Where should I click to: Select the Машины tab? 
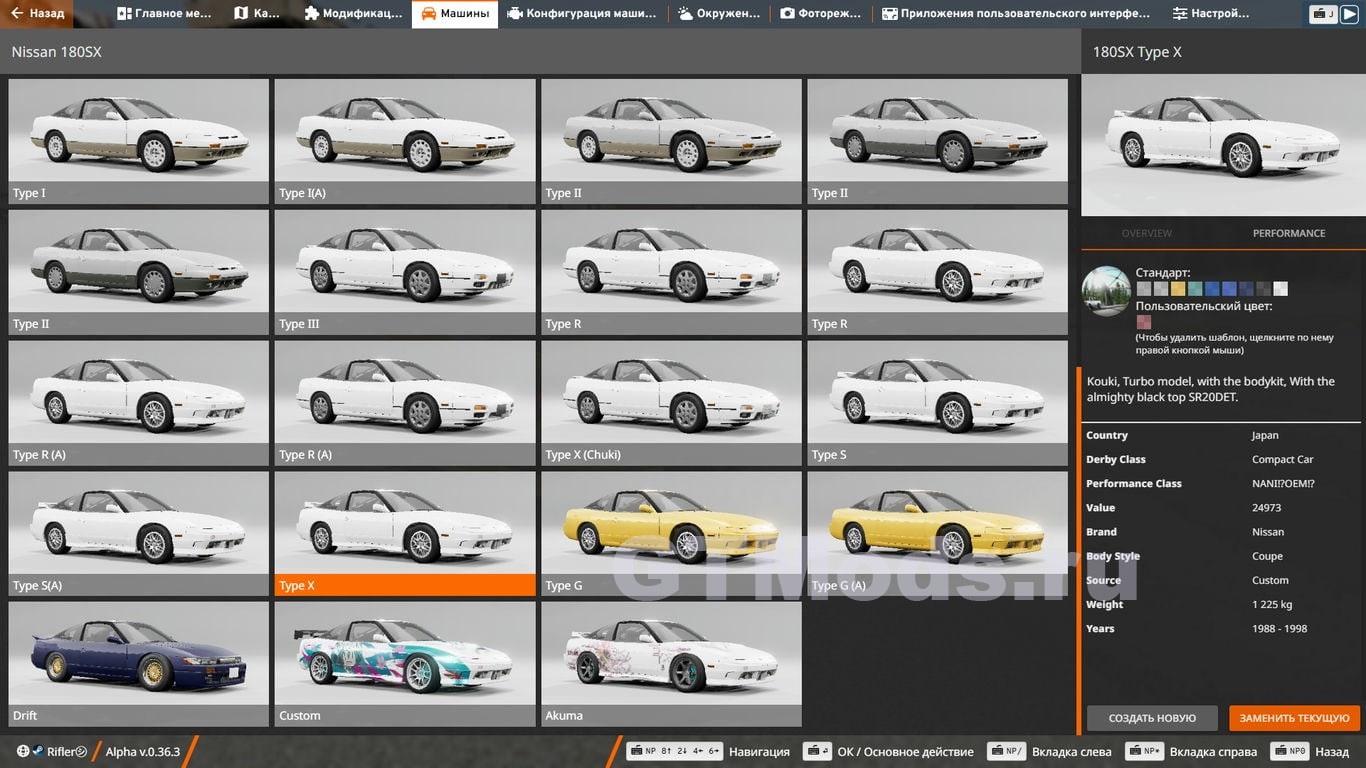[455, 14]
